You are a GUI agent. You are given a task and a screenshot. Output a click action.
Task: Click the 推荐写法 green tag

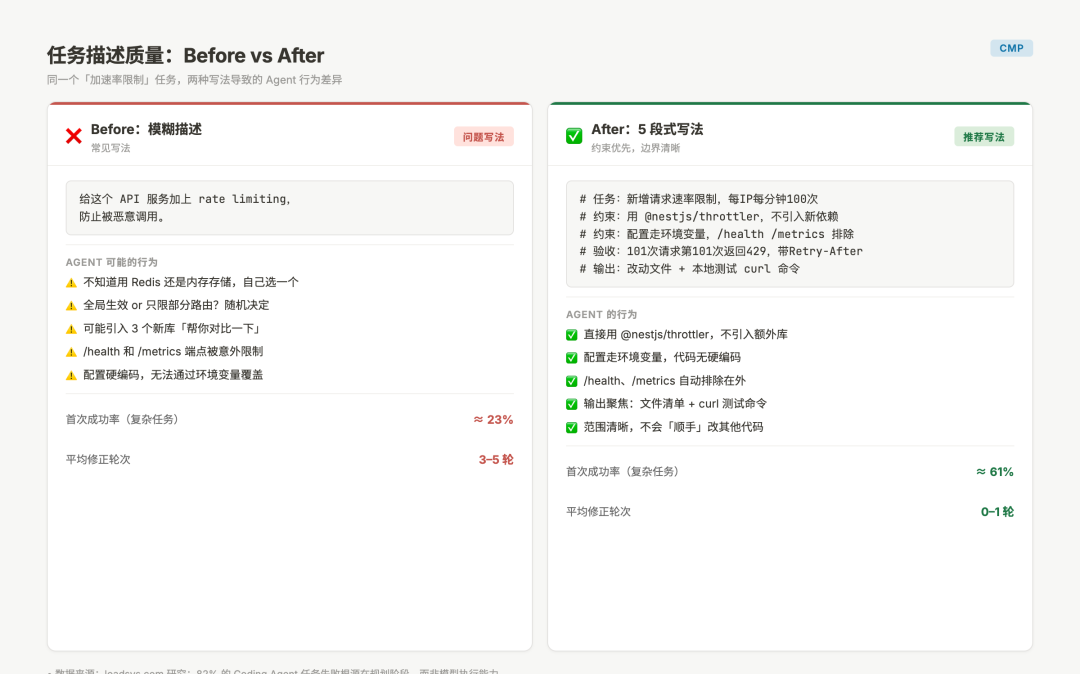[x=984, y=137]
